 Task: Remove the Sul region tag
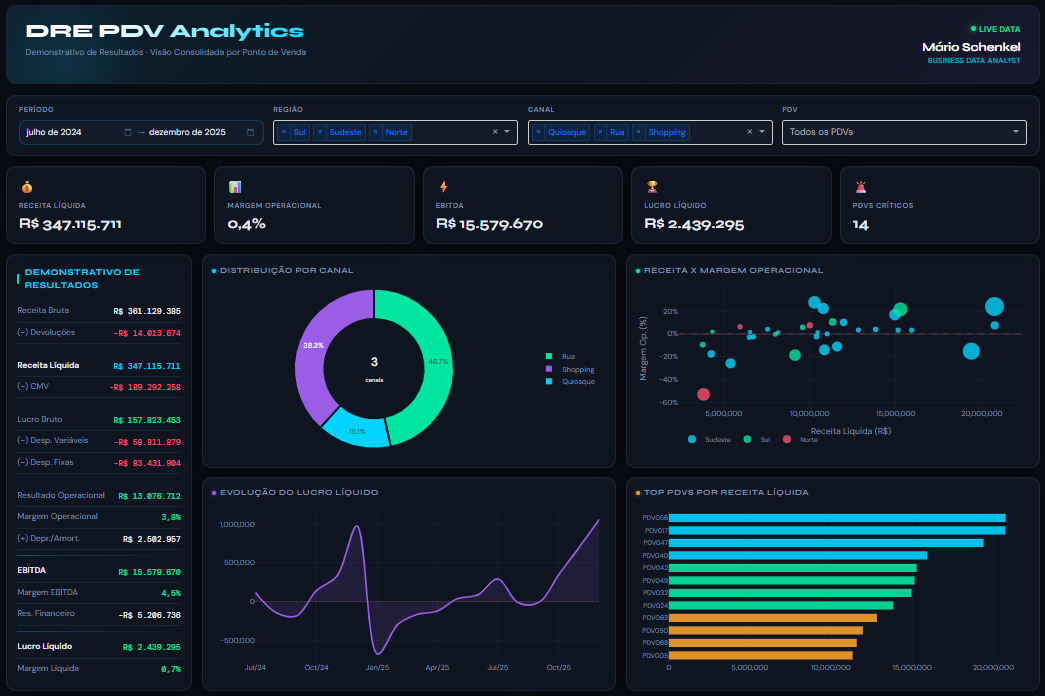pos(284,132)
